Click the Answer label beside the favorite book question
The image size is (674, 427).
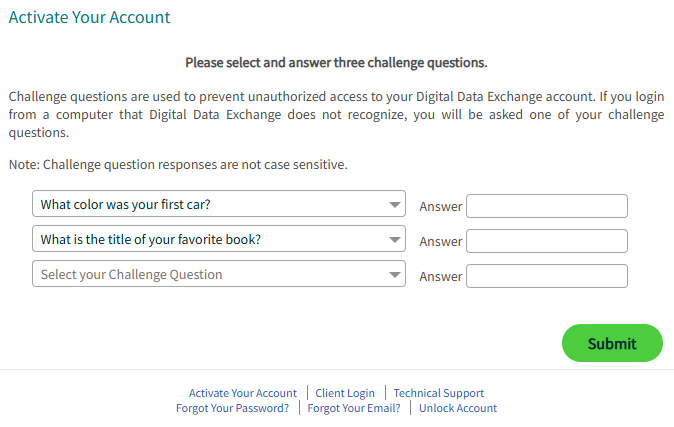440,242
